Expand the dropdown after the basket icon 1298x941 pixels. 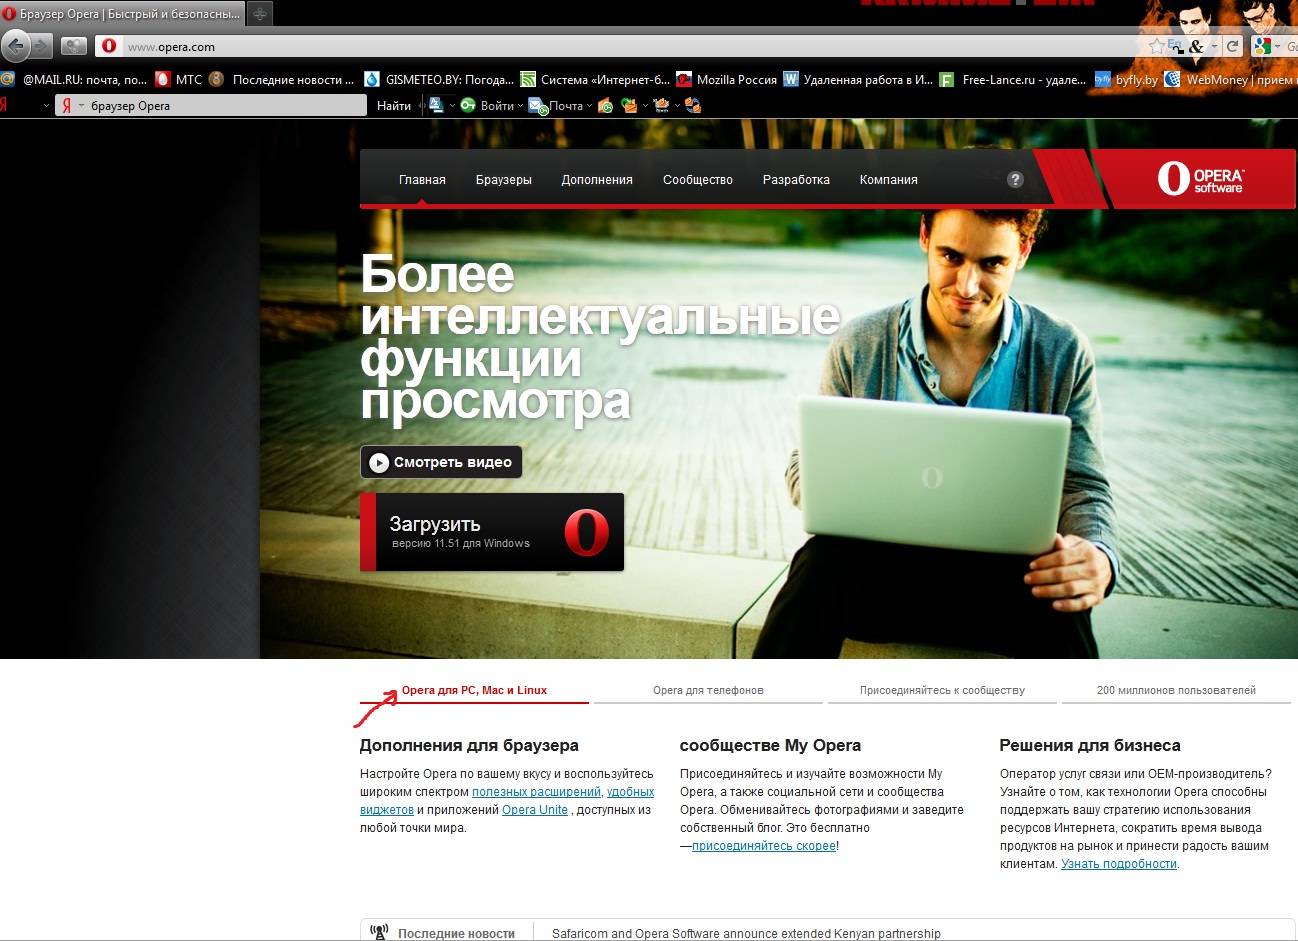point(677,105)
